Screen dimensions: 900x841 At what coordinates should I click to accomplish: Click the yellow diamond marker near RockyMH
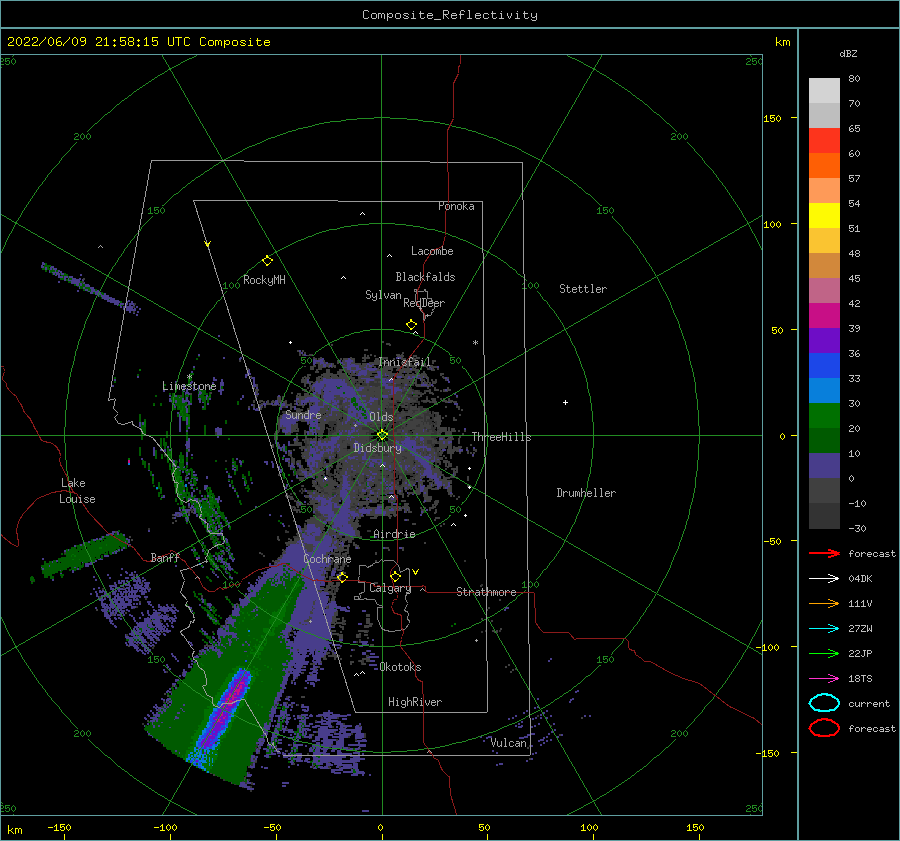(267, 261)
